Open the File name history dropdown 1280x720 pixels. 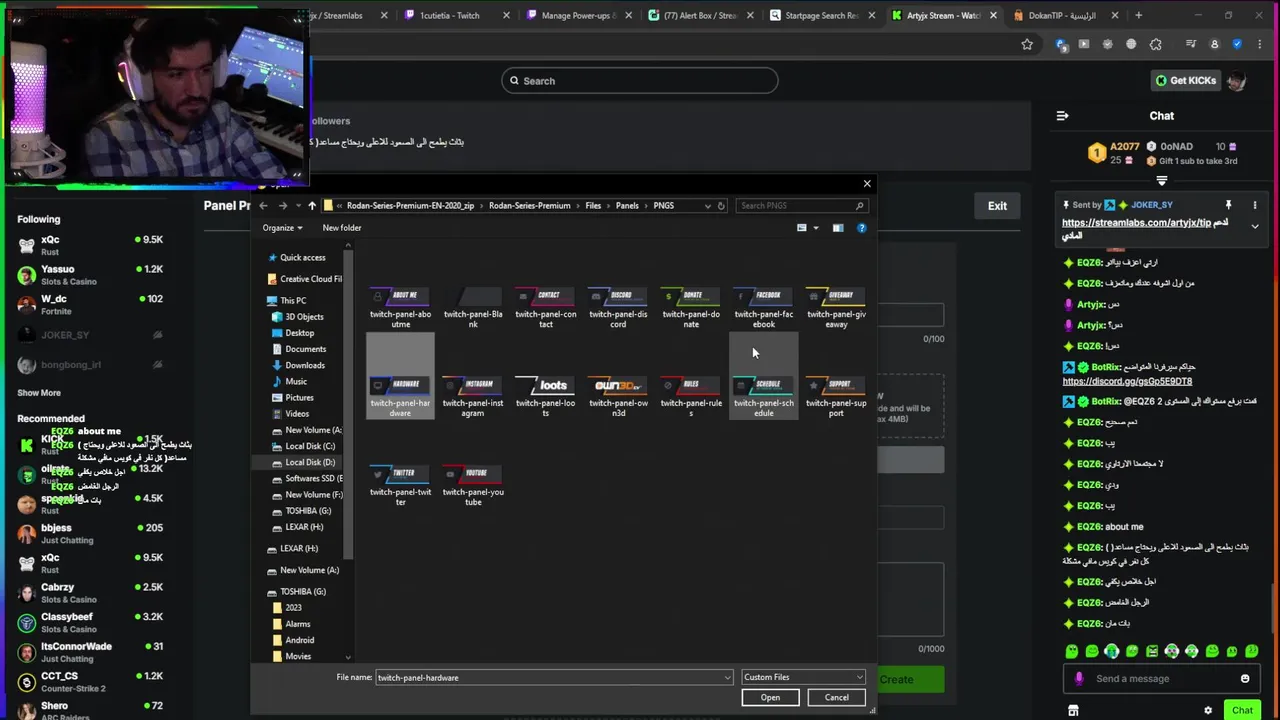[x=727, y=678]
